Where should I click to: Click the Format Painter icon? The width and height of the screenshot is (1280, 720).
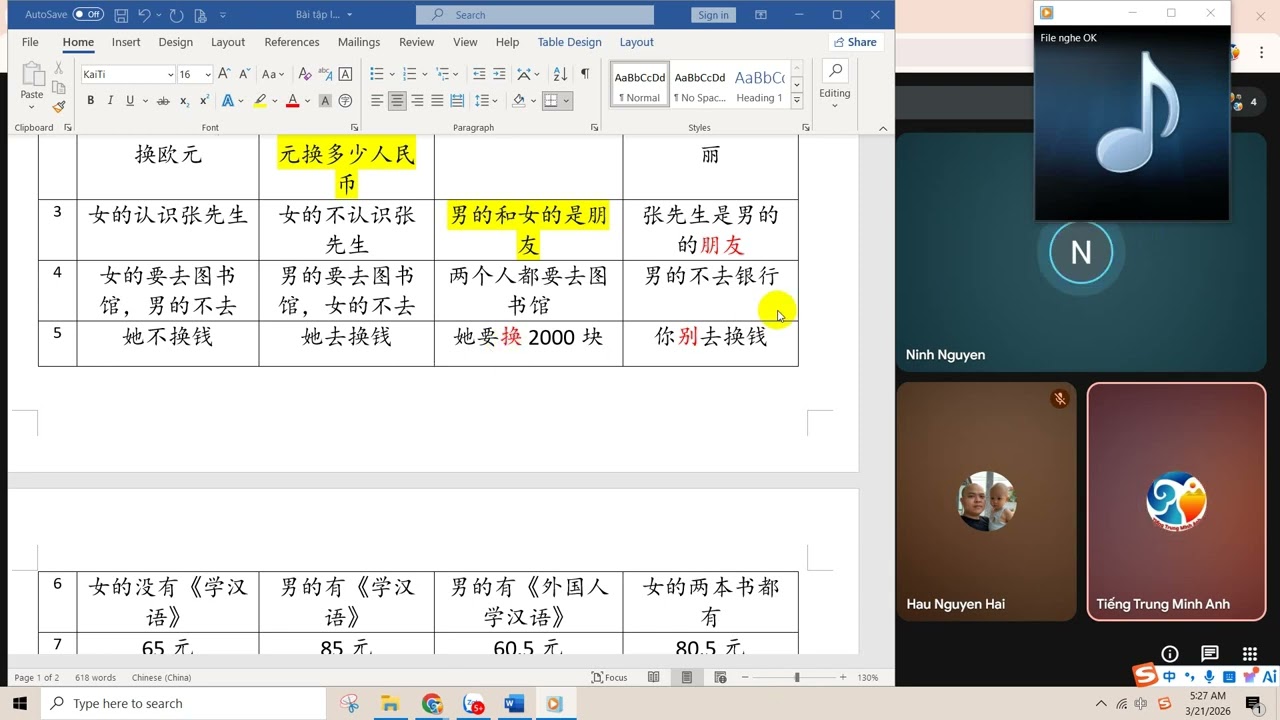coord(59,106)
